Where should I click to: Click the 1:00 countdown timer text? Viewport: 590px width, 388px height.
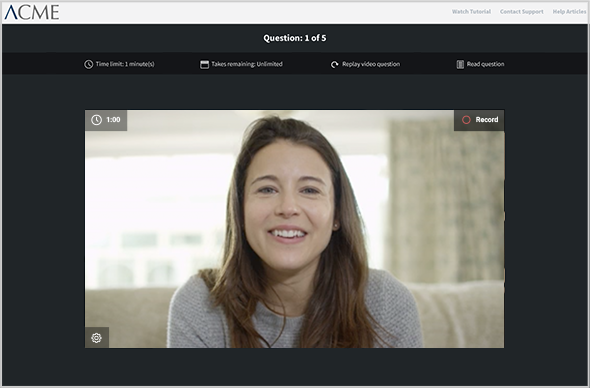[x=113, y=120]
